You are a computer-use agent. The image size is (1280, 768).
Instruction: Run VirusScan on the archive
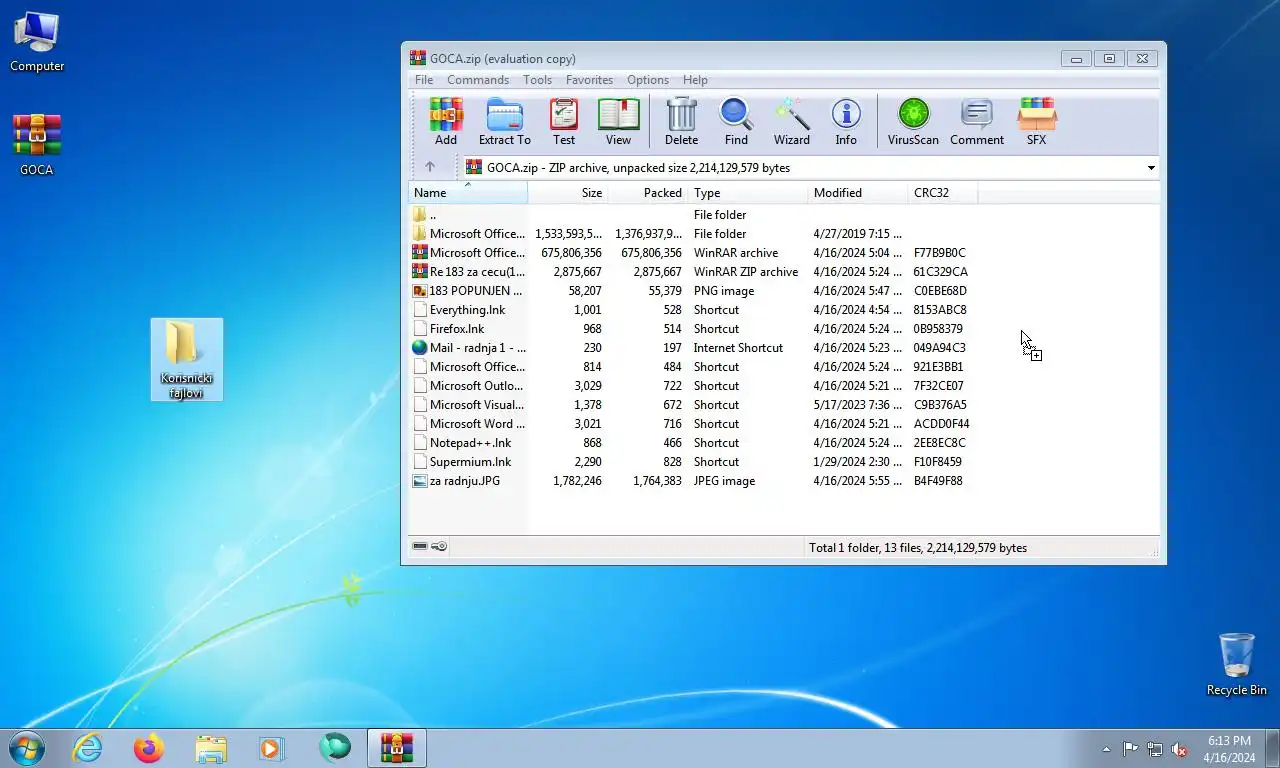pyautogui.click(x=913, y=122)
